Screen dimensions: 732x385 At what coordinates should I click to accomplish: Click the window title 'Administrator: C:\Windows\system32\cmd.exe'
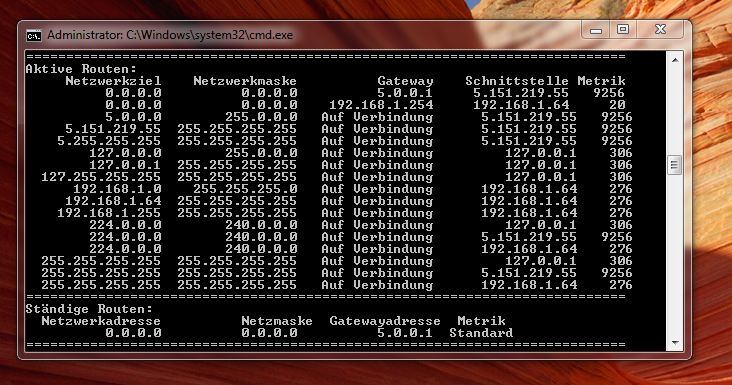point(170,35)
